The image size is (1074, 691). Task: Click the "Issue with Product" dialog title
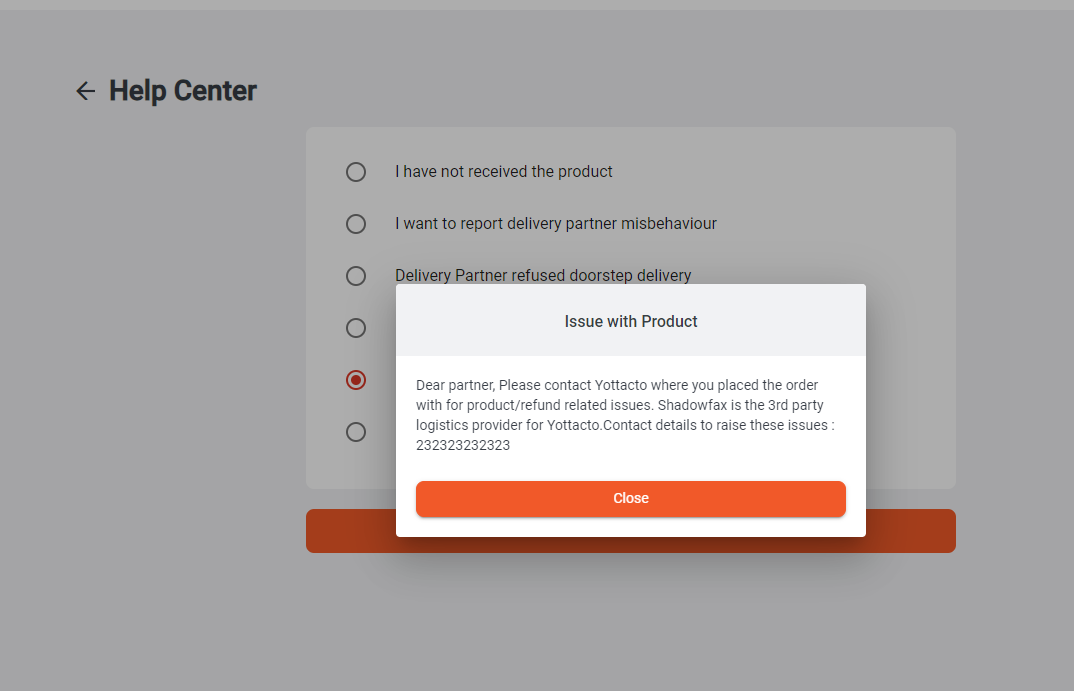coord(631,322)
